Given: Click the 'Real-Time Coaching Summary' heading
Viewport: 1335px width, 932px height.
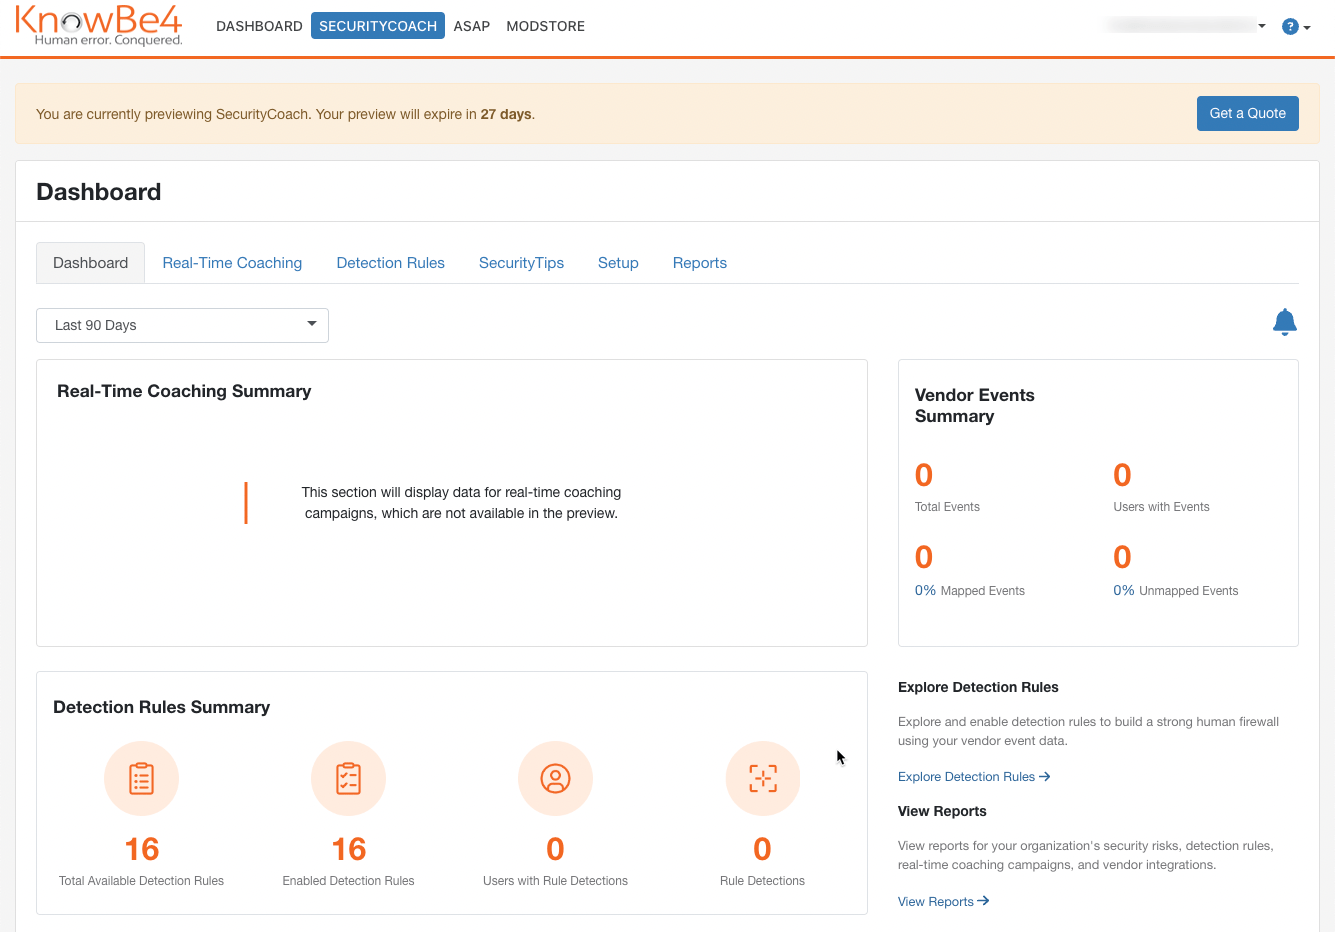Looking at the screenshot, I should [x=184, y=391].
